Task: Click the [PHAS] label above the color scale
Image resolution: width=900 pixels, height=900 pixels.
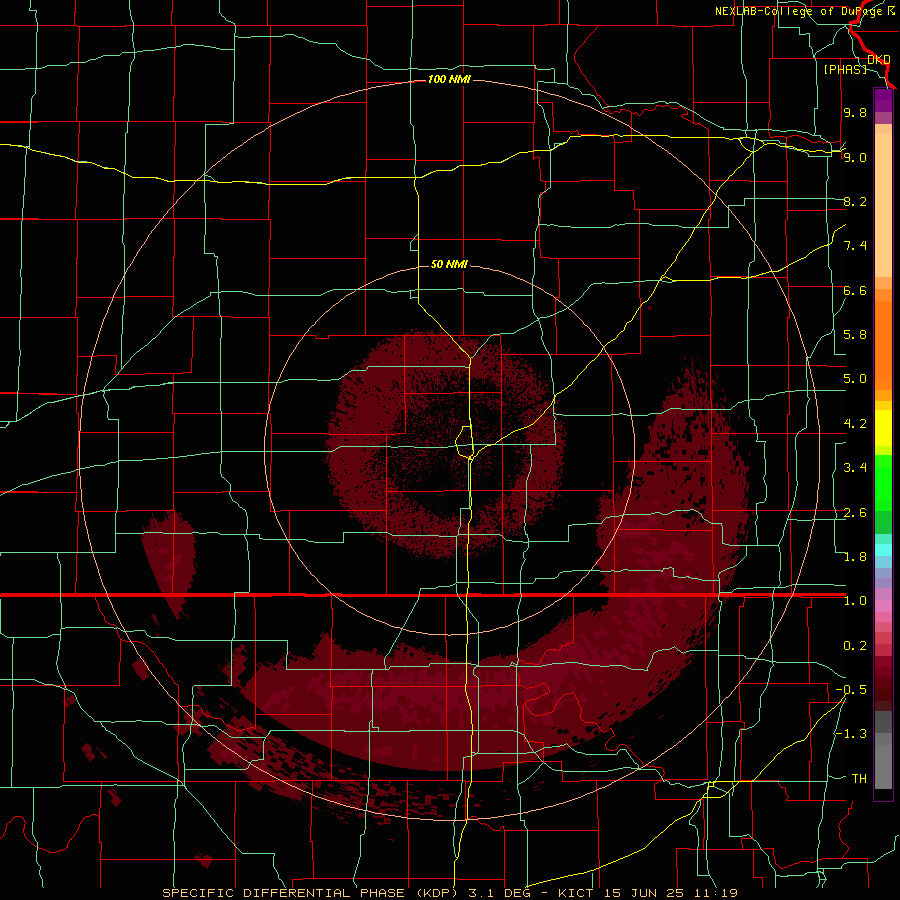Action: coord(845,69)
